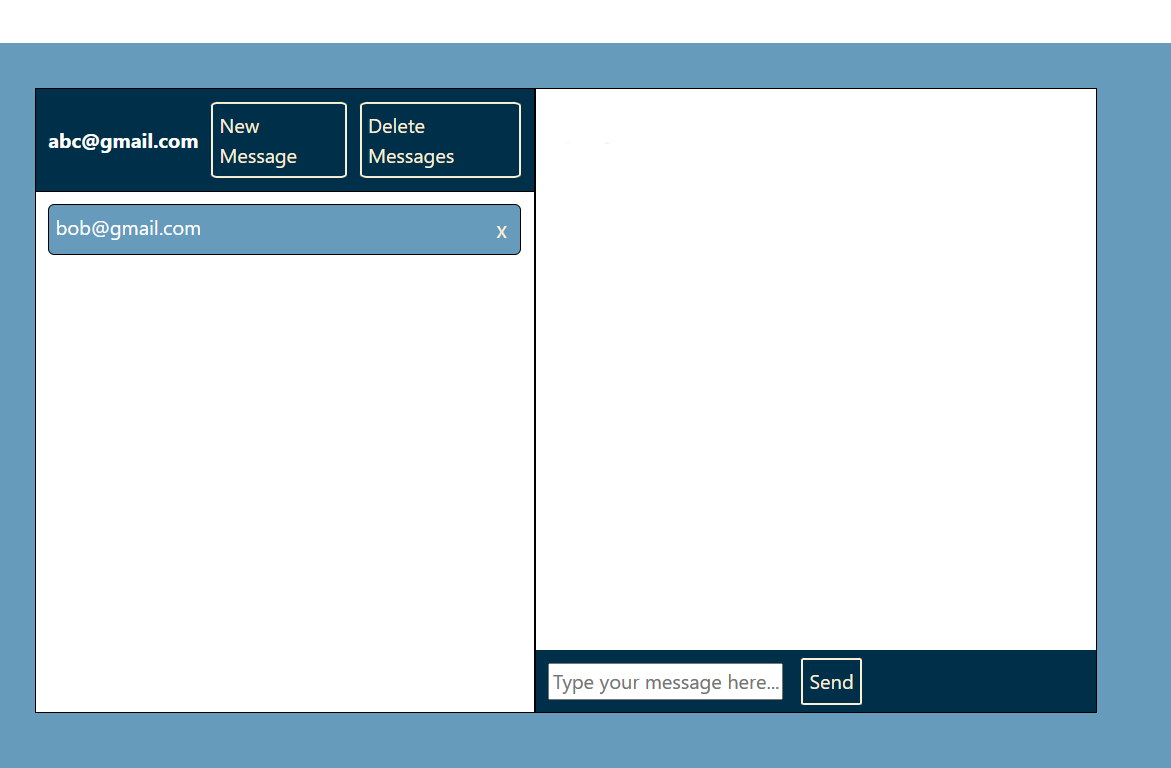
Task: Click the bottom message composer bar
Action: point(980,681)
